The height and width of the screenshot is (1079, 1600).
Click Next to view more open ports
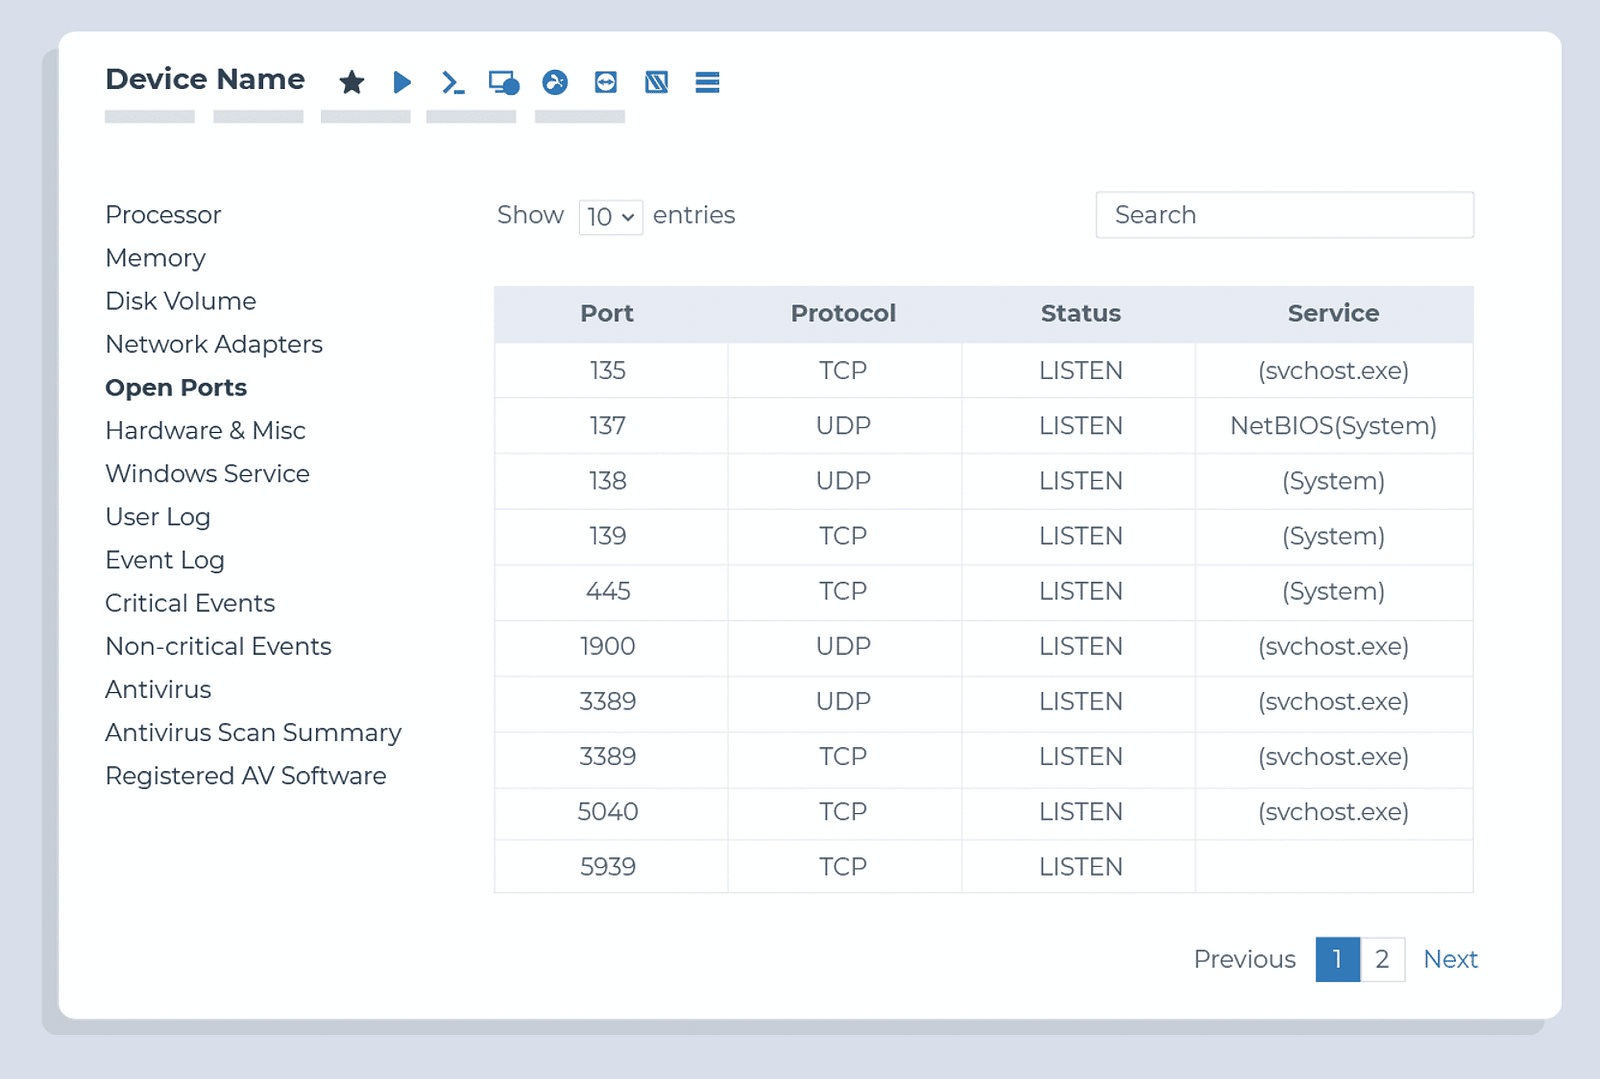pos(1451,959)
